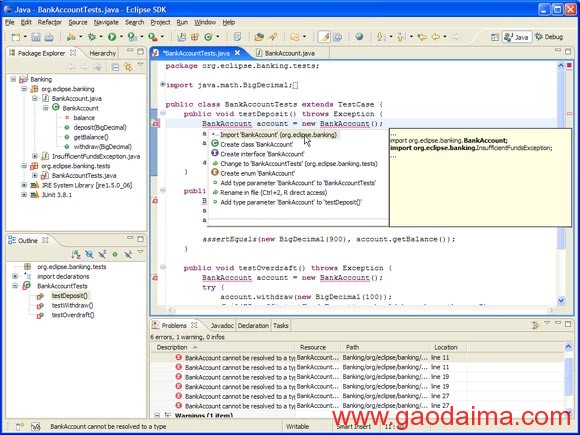Click the Back navigation arrow icon
Viewport: 580px width, 435px height.
[436, 37]
